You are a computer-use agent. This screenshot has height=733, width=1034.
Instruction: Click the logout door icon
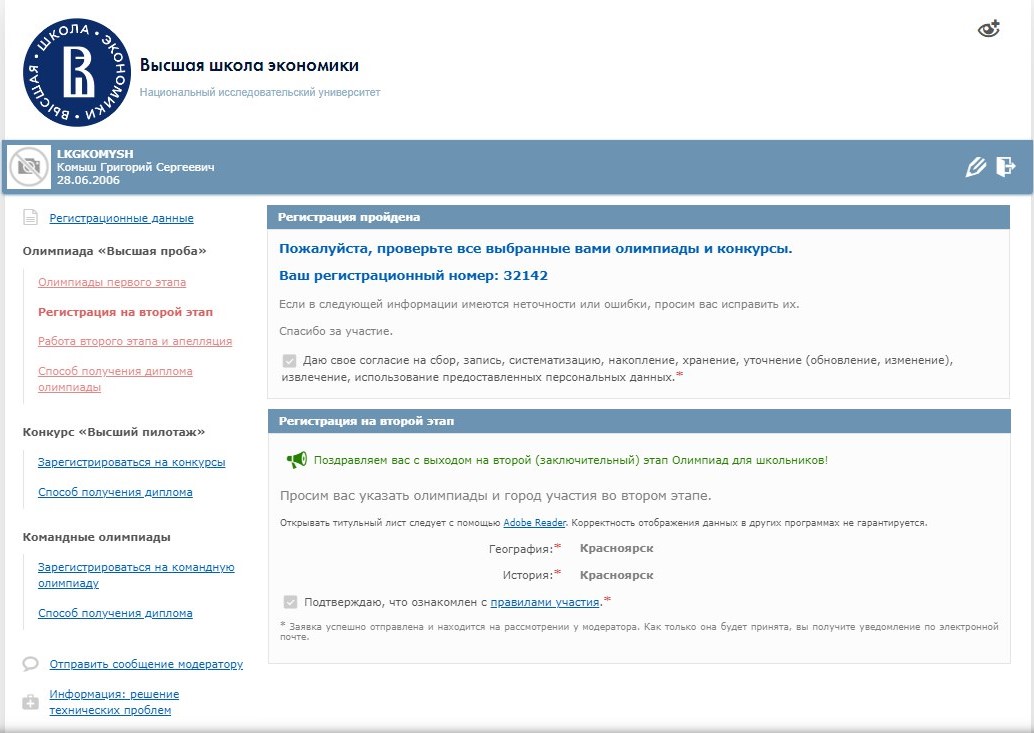click(1005, 167)
